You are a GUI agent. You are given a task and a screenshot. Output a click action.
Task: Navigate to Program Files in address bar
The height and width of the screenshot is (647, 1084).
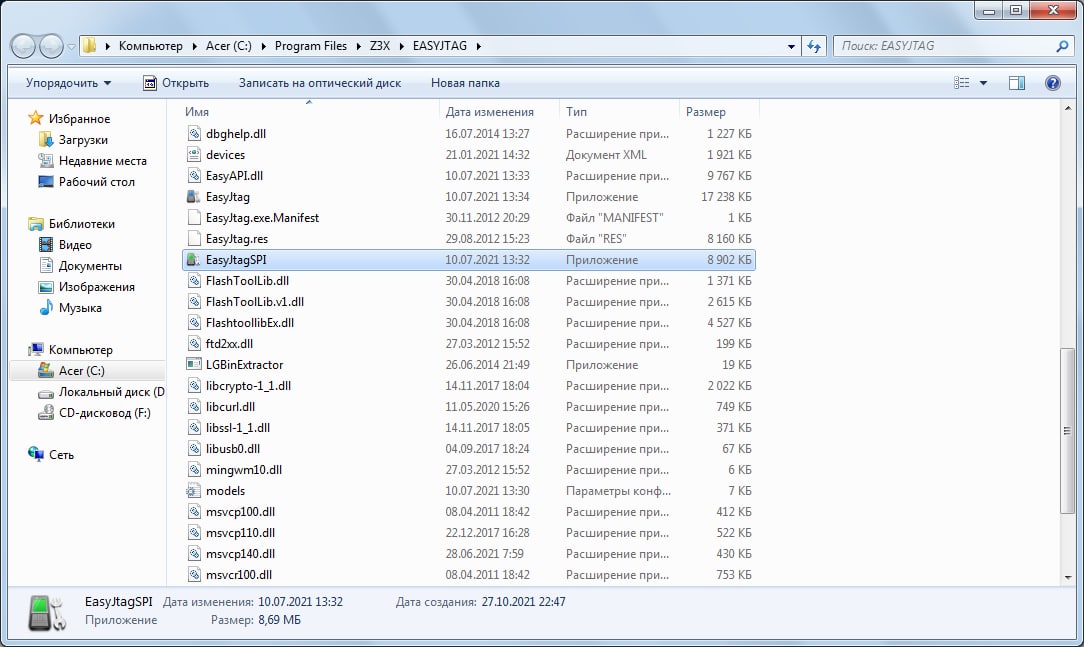click(x=311, y=46)
